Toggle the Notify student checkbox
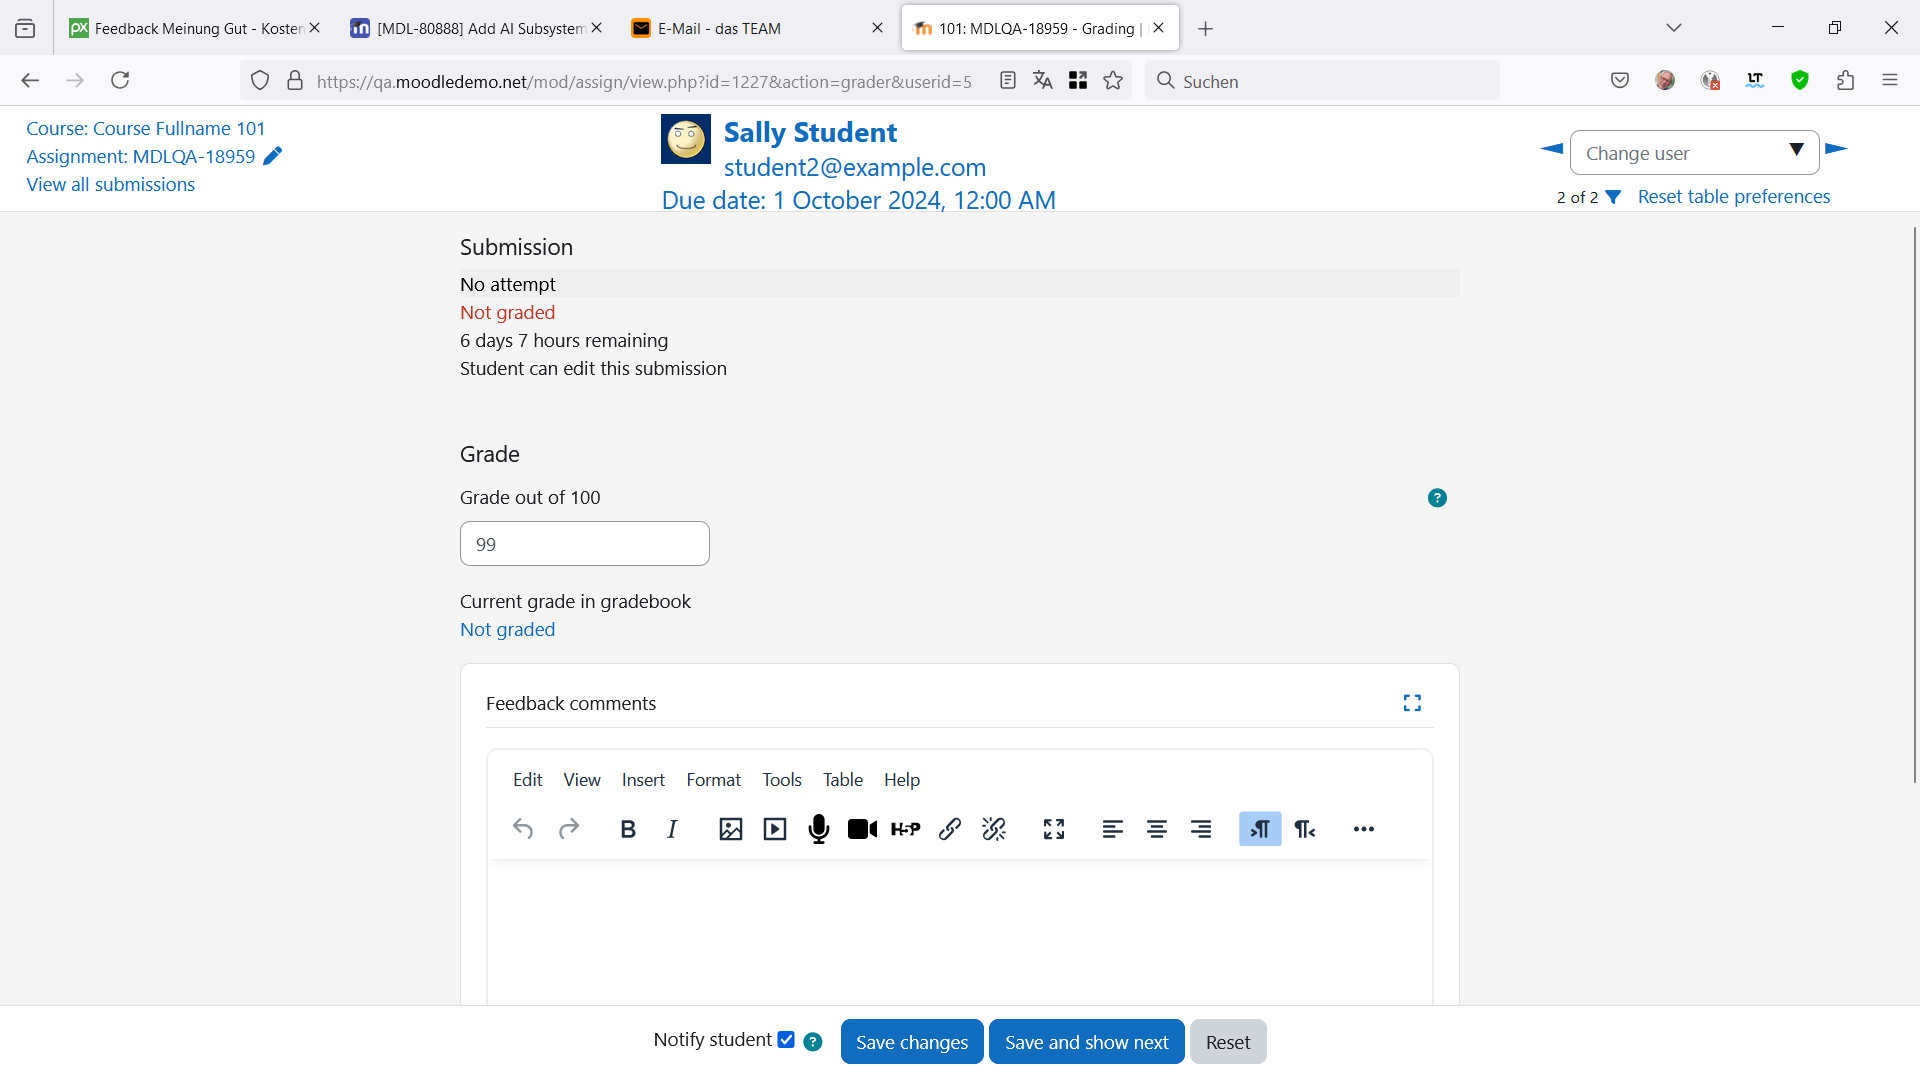 pos(786,1040)
